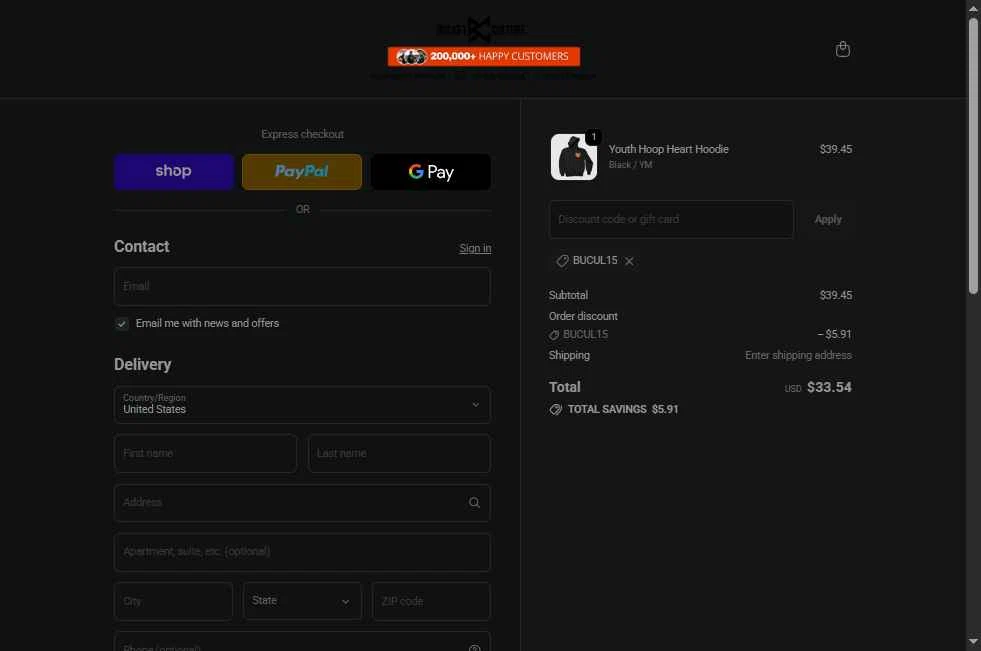Open the Sign in link
The width and height of the screenshot is (981, 651).
pos(475,248)
